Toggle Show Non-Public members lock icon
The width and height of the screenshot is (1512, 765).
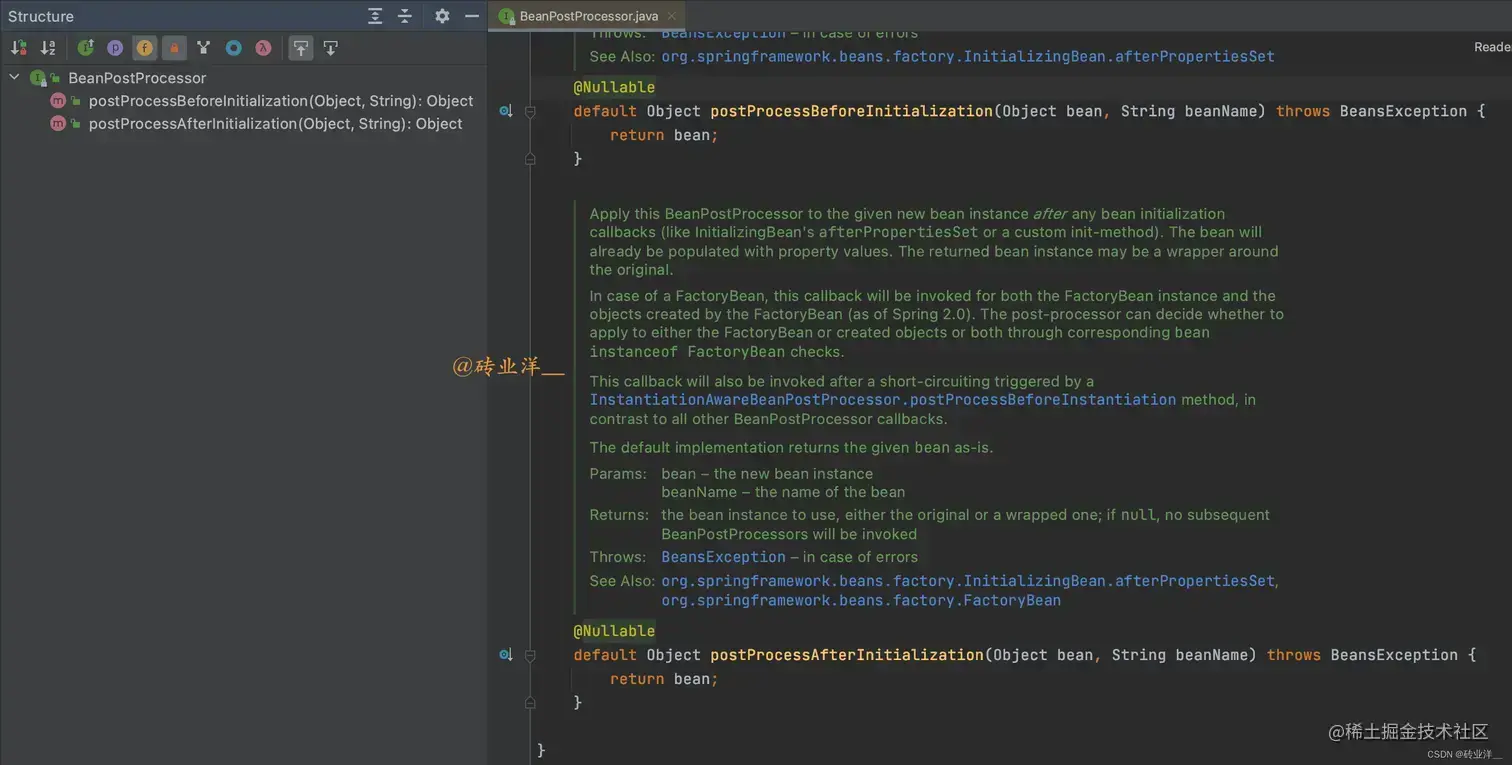(174, 47)
